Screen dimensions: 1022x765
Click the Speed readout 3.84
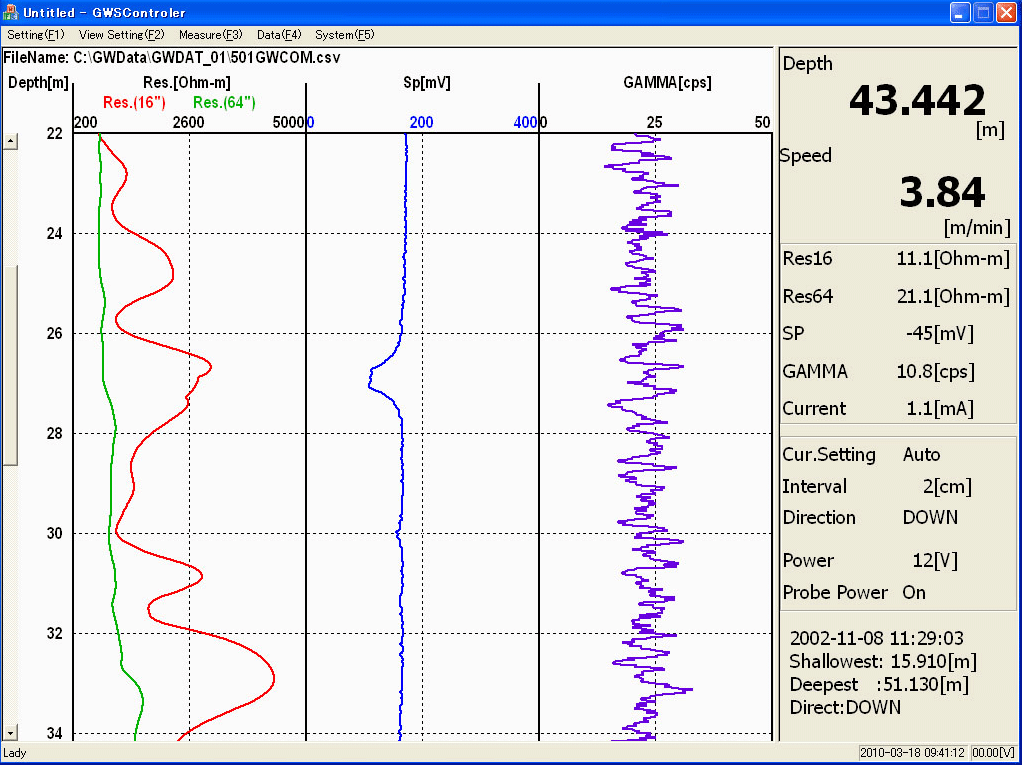coord(942,193)
